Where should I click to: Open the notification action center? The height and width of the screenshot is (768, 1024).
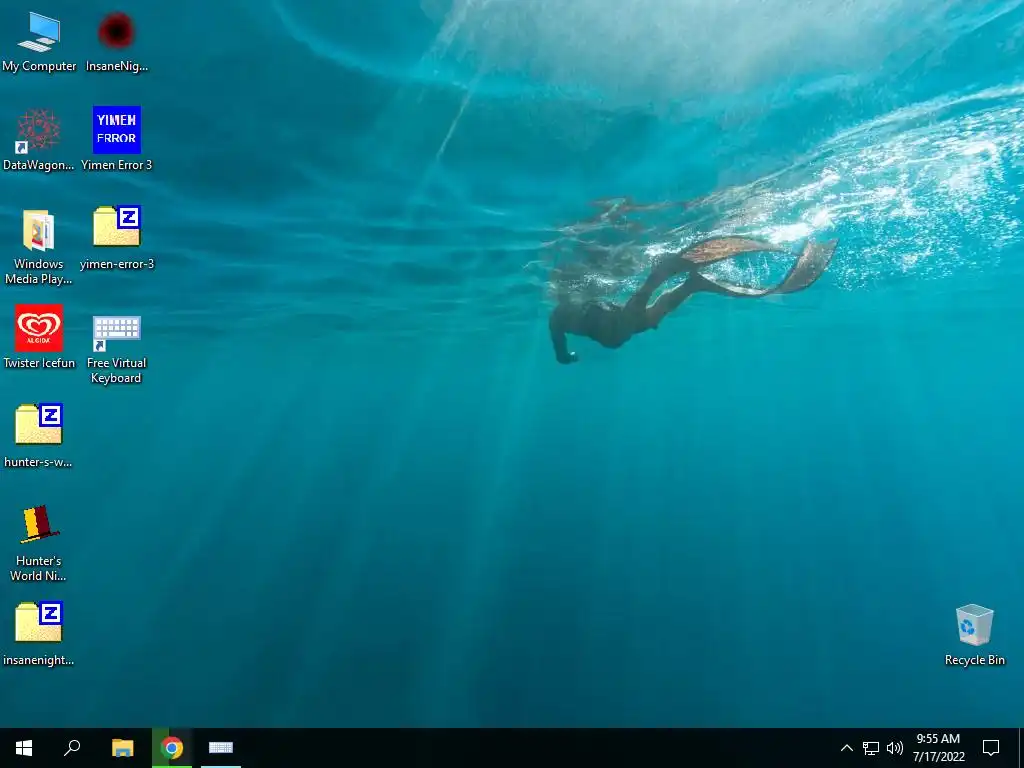click(x=991, y=748)
